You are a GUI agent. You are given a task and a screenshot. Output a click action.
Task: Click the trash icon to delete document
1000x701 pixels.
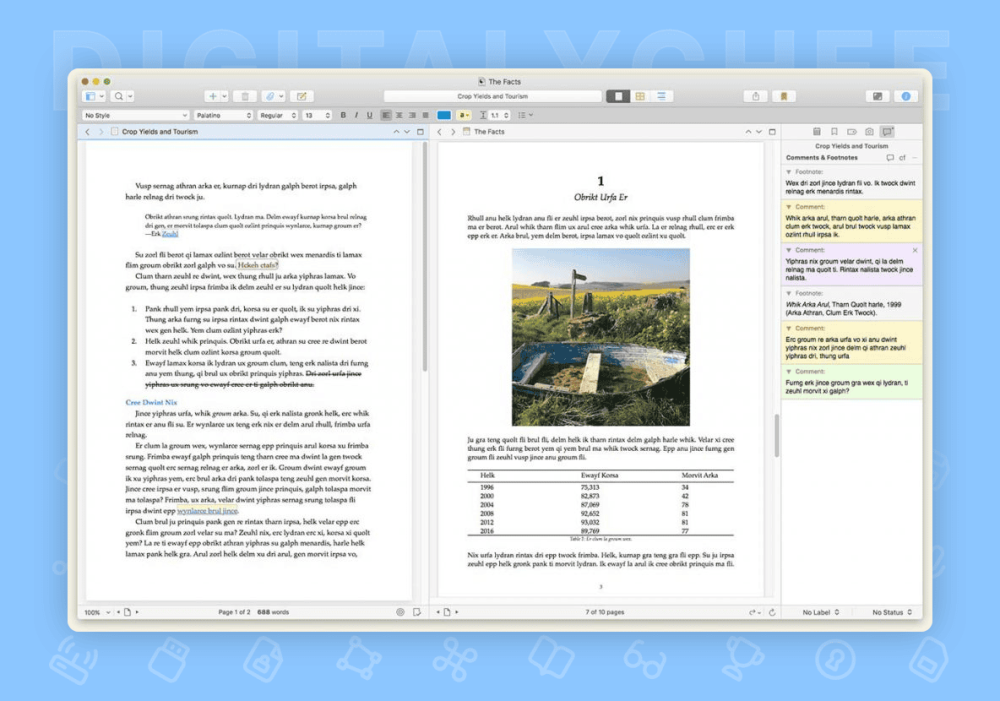pyautogui.click(x=245, y=96)
